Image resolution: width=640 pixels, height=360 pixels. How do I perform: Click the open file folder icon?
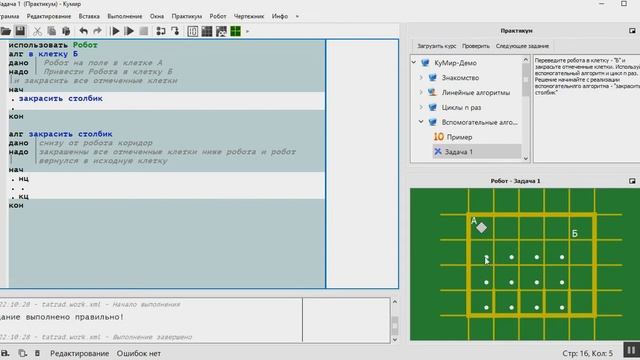6,31
